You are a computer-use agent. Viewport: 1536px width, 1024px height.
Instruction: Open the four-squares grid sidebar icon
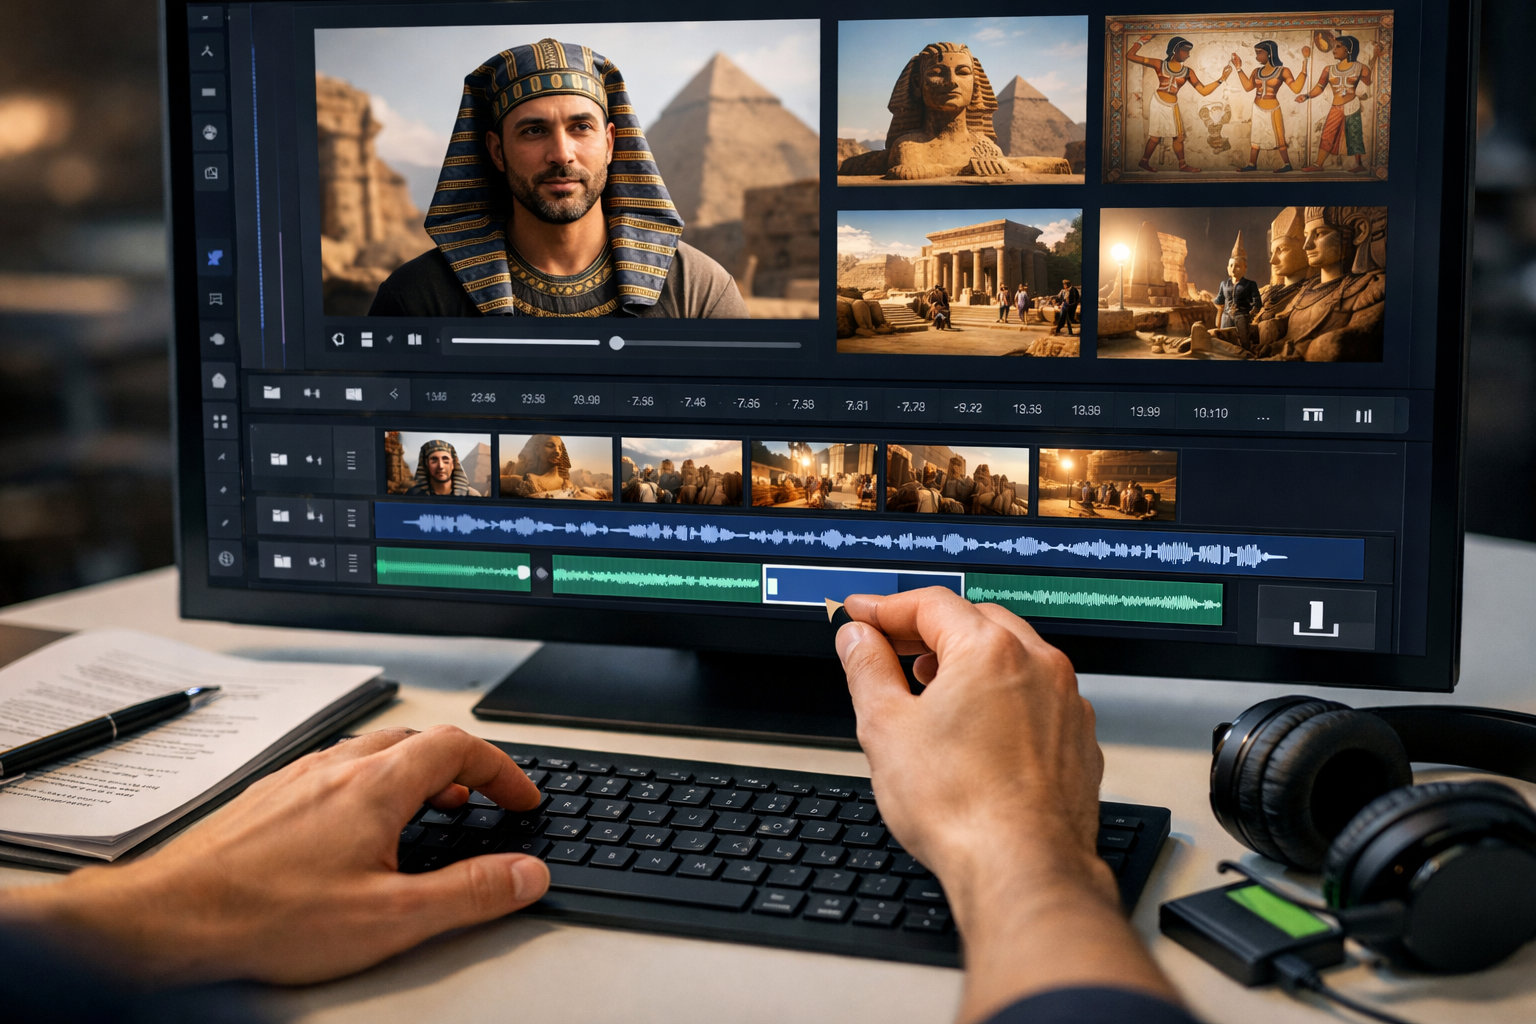(x=220, y=422)
